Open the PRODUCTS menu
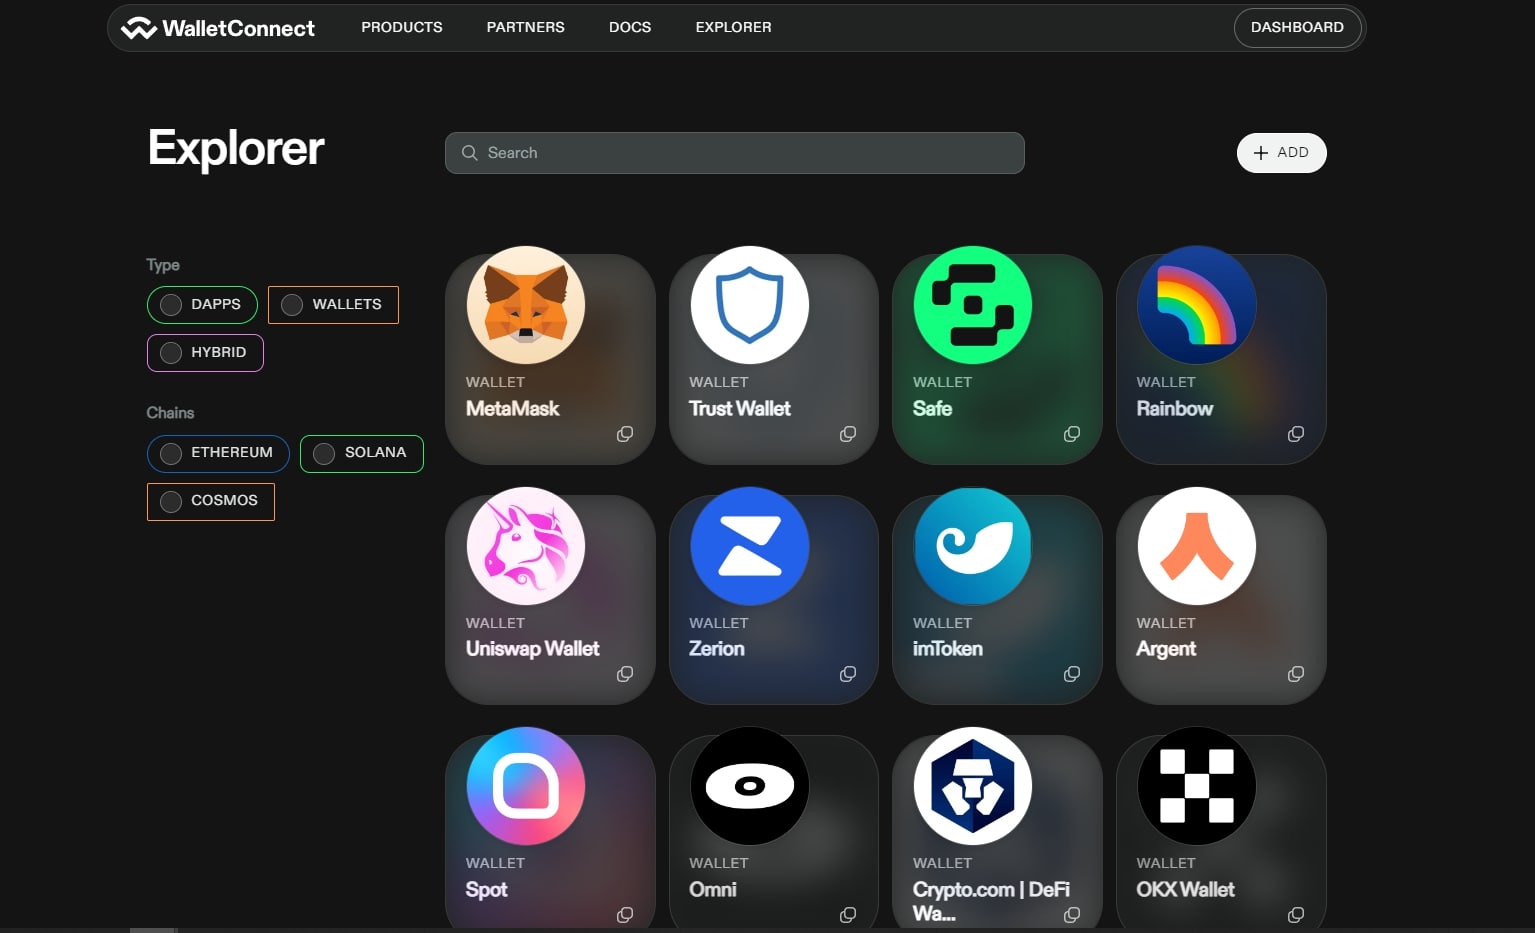Screen dimensions: 1535x933 click(x=402, y=28)
